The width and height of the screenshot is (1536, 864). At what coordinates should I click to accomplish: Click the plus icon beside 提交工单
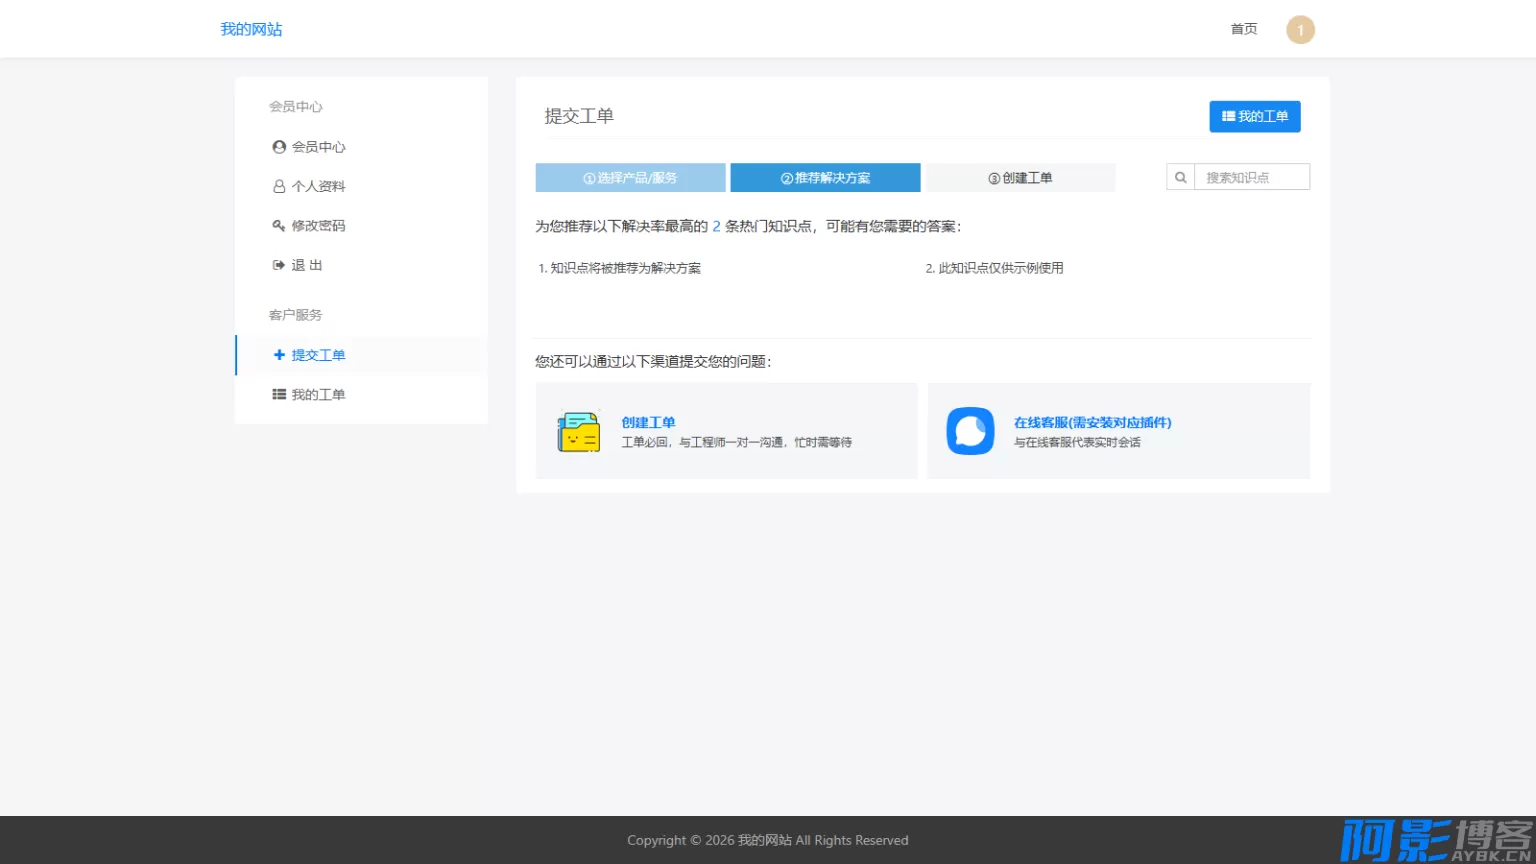point(279,355)
